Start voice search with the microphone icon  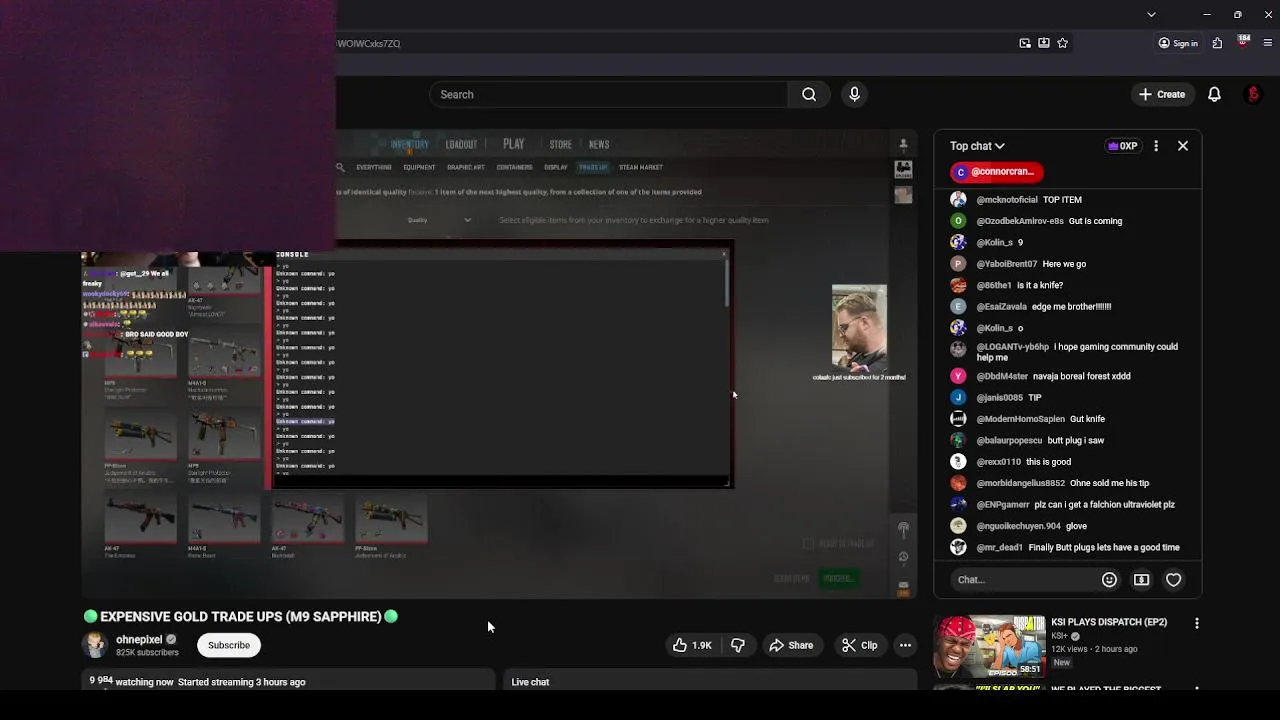pyautogui.click(x=854, y=94)
